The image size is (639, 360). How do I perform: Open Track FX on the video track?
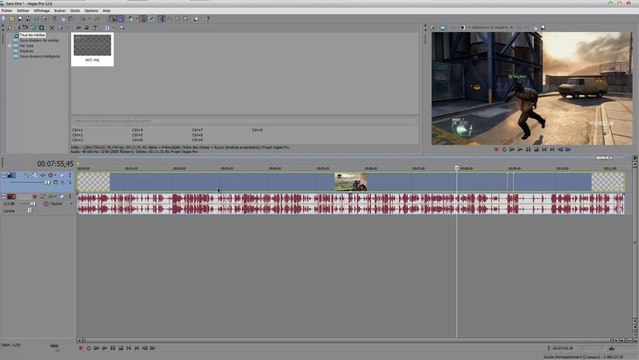coord(43,175)
